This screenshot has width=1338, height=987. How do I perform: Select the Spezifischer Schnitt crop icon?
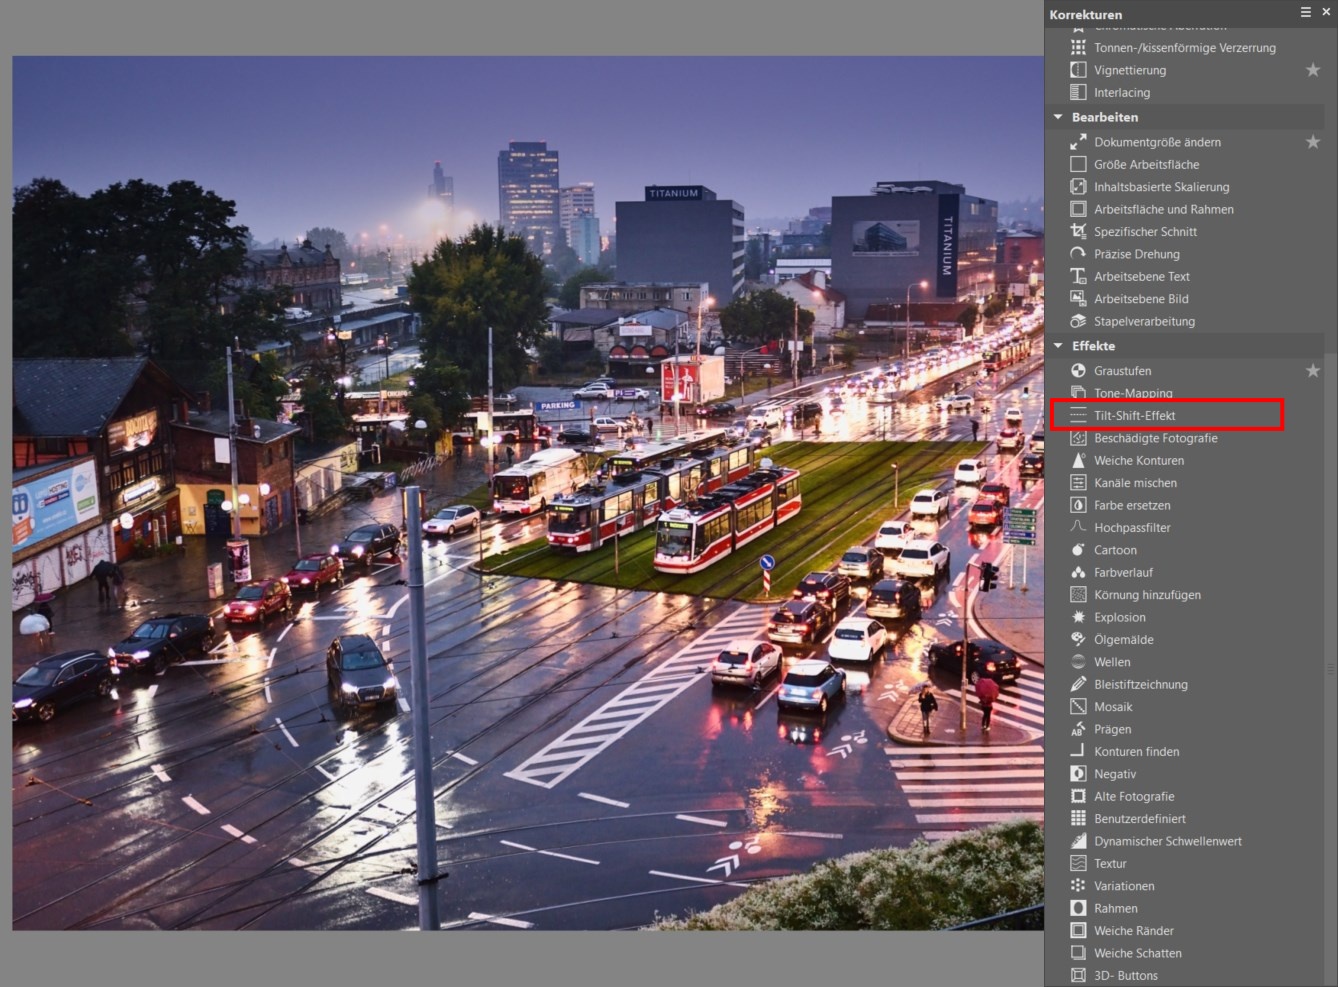[1078, 231]
